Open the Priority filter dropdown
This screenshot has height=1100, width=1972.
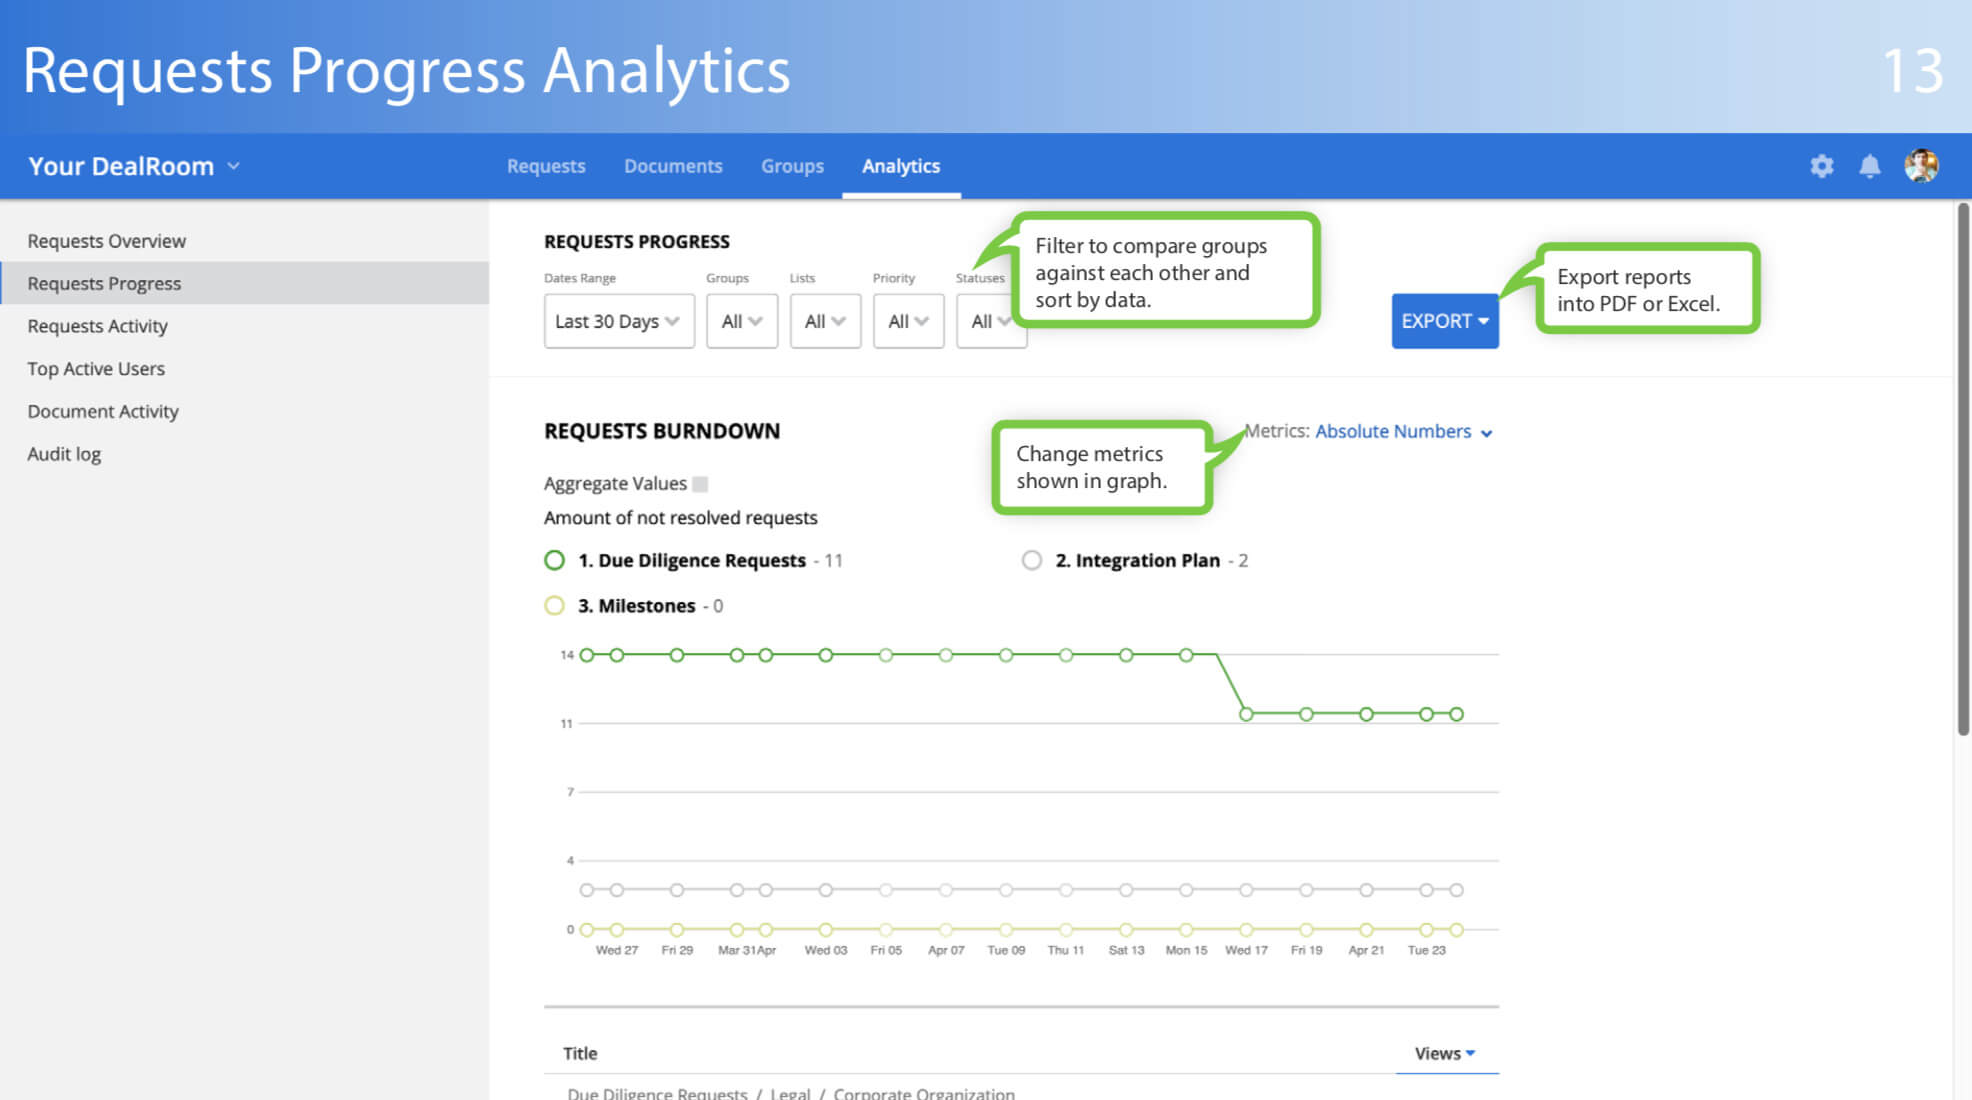(908, 321)
